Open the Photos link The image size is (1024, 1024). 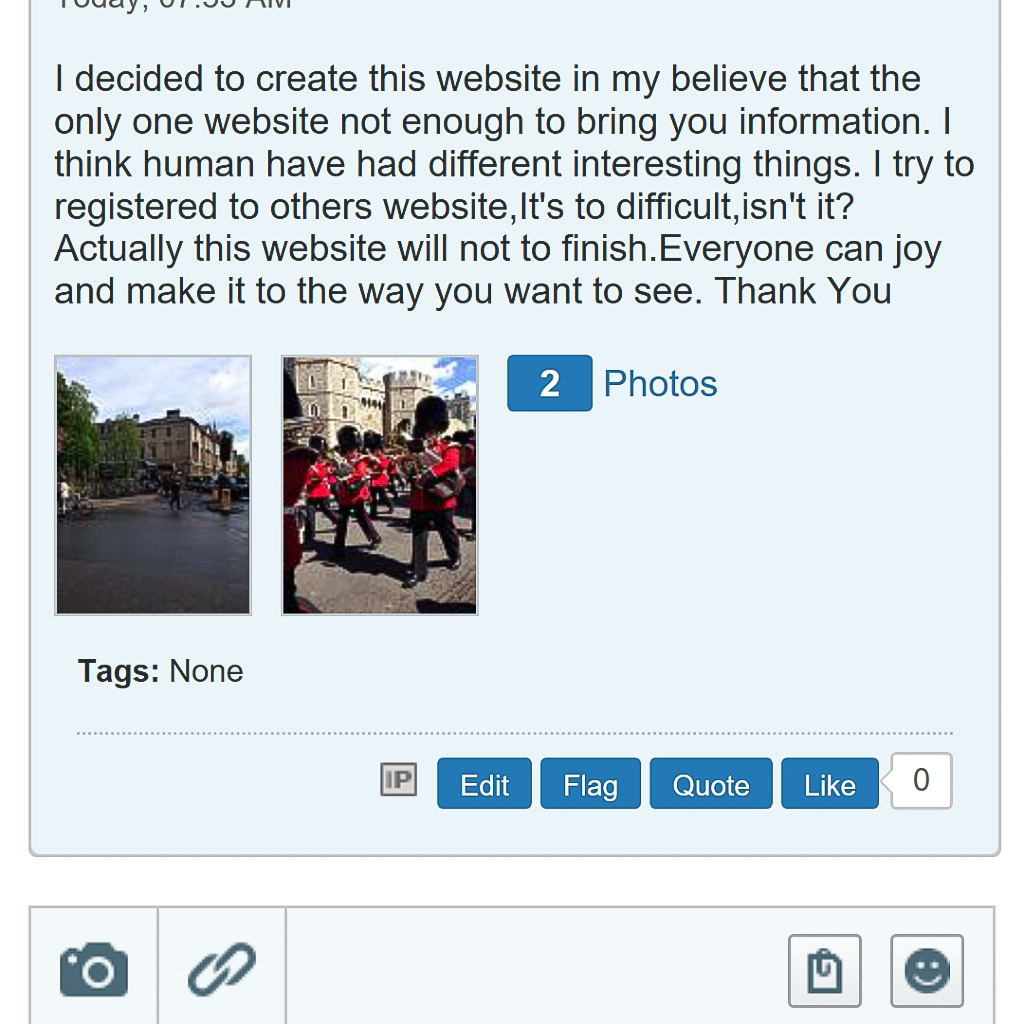[660, 384]
